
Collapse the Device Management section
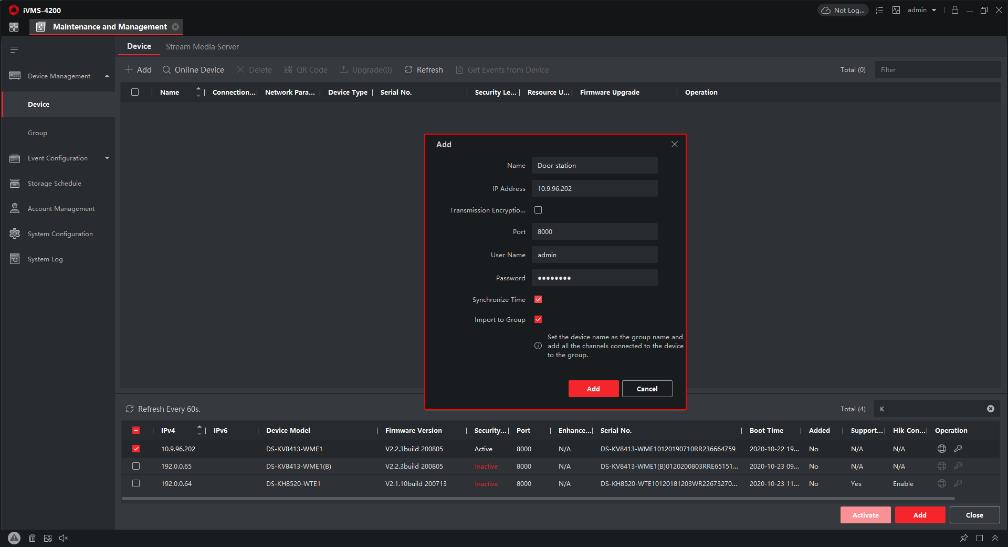coord(107,76)
